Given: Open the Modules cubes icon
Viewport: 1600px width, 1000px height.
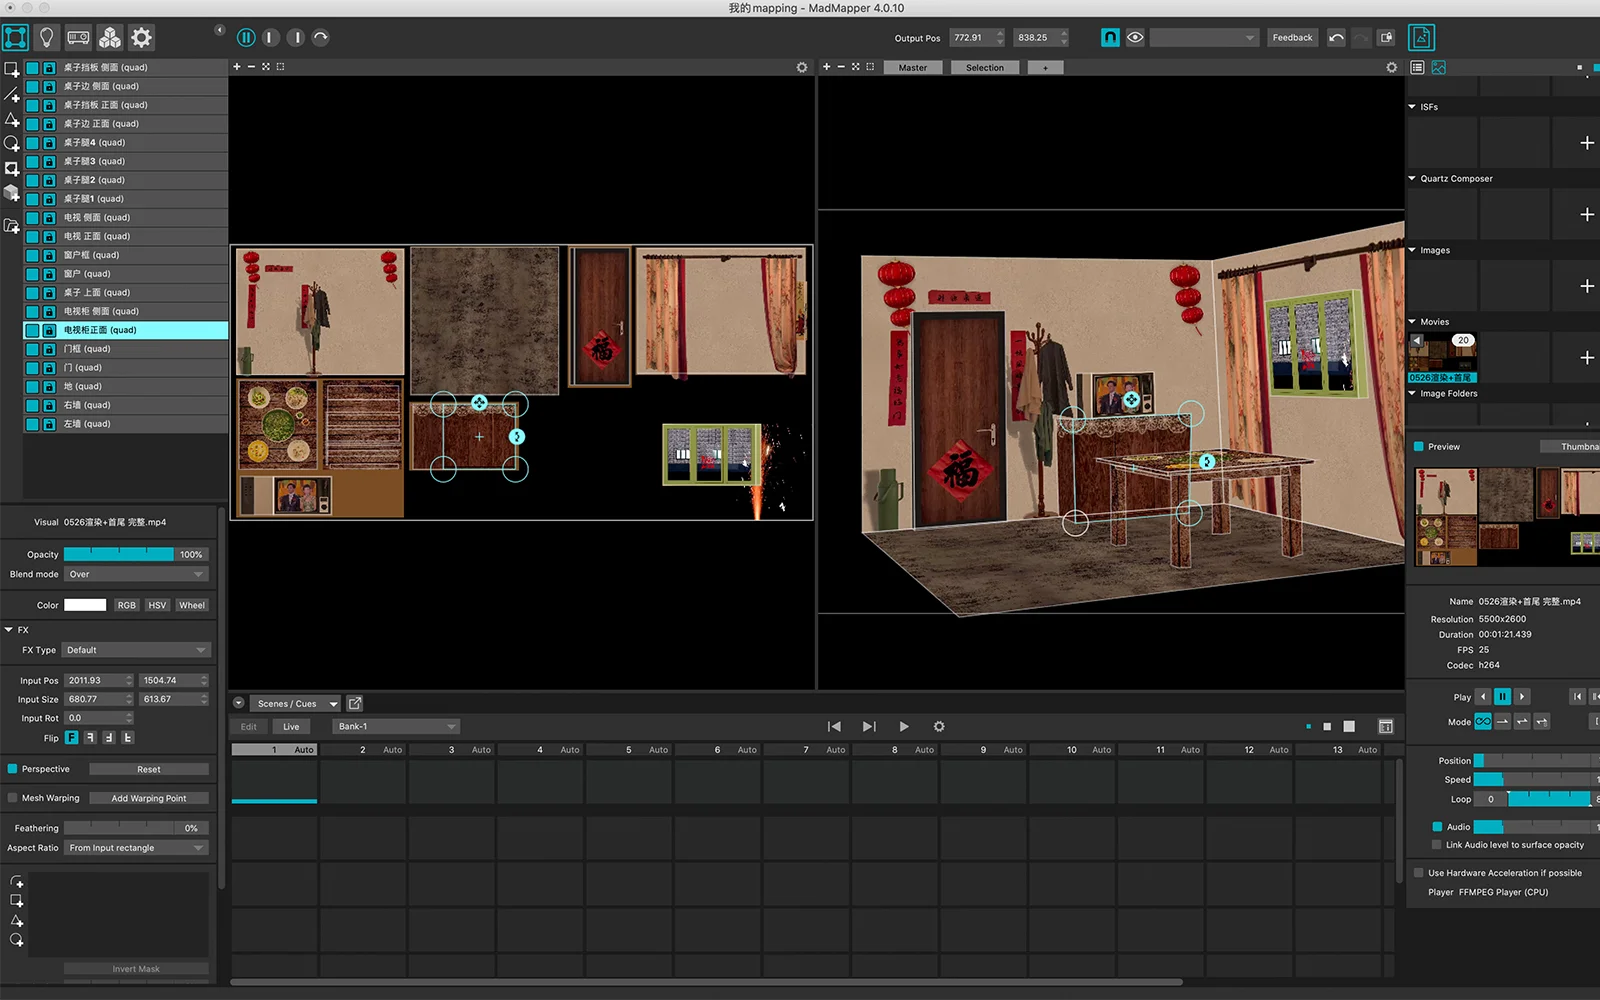Looking at the screenshot, I should [110, 38].
